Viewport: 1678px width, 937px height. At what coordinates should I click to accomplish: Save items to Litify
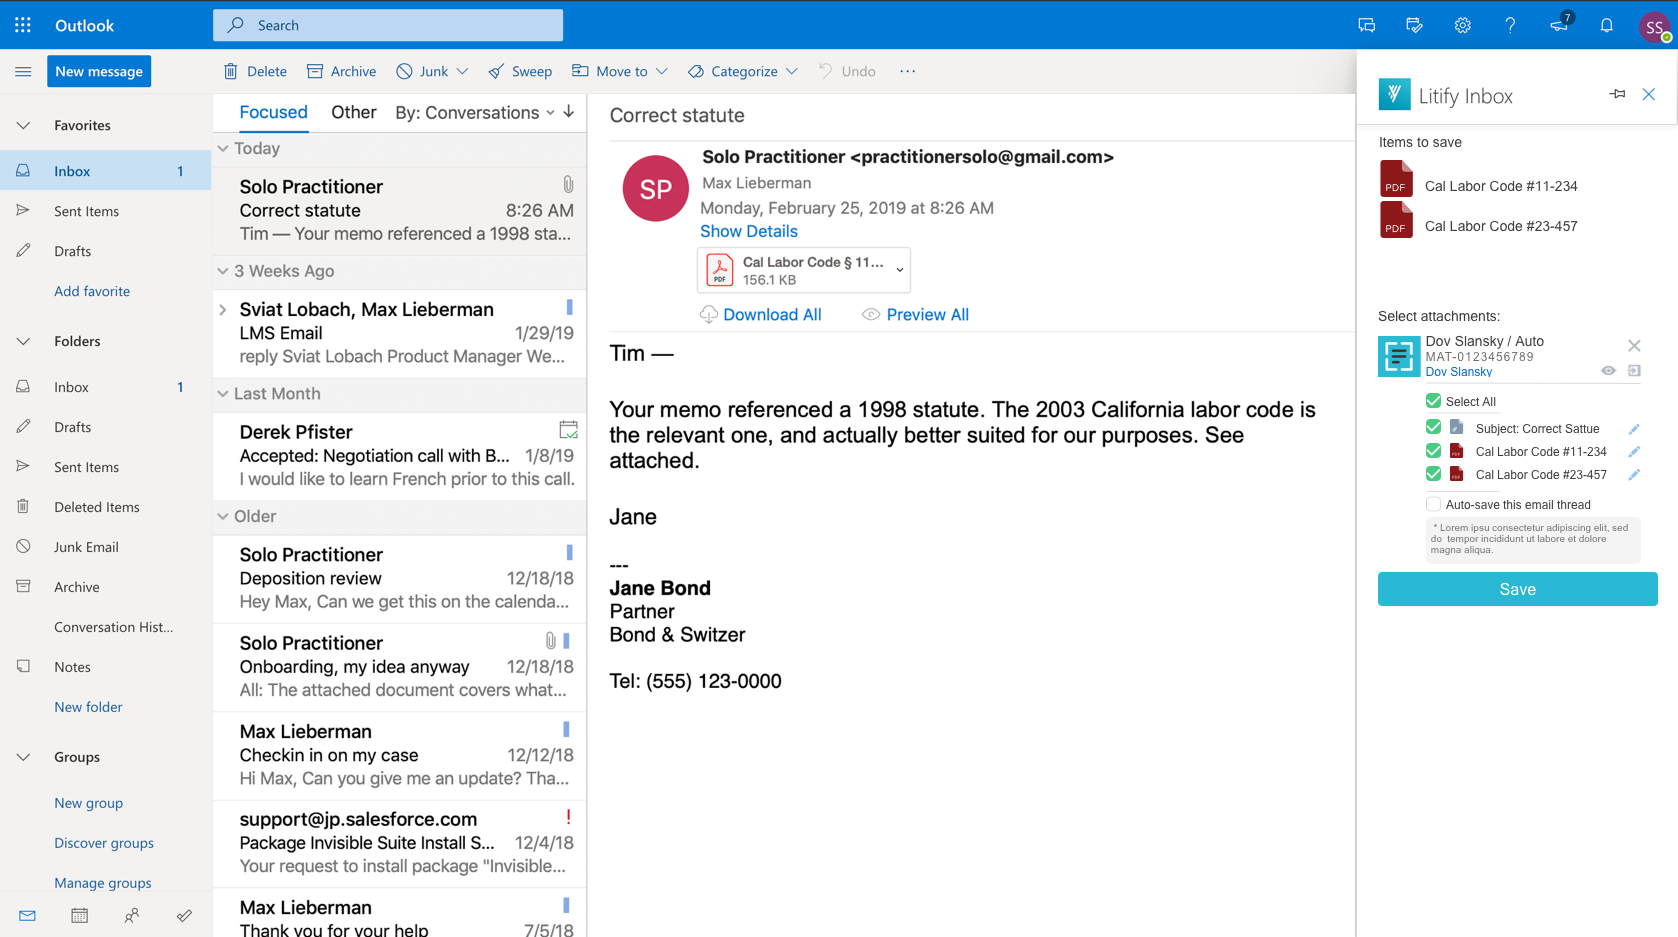(1517, 589)
